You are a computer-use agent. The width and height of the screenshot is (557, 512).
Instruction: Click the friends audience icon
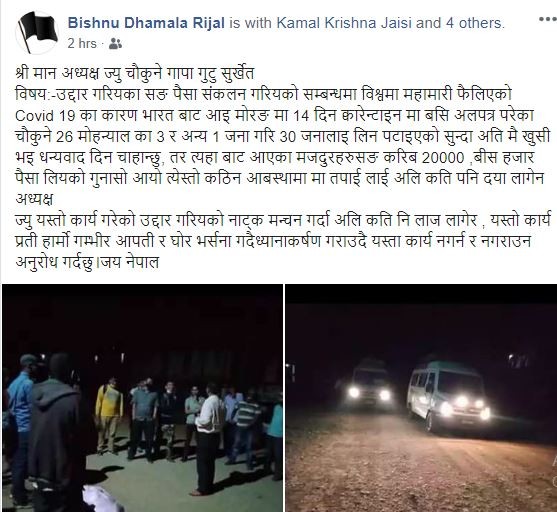pyautogui.click(x=115, y=44)
